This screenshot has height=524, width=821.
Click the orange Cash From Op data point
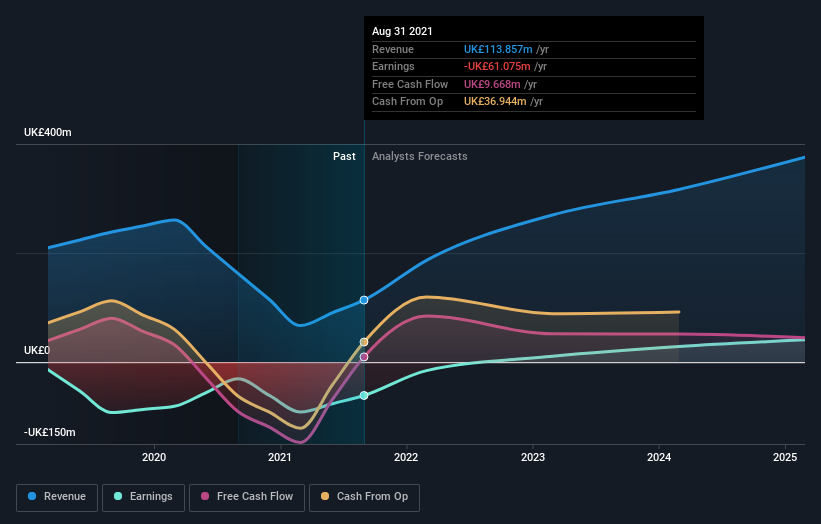(x=364, y=342)
